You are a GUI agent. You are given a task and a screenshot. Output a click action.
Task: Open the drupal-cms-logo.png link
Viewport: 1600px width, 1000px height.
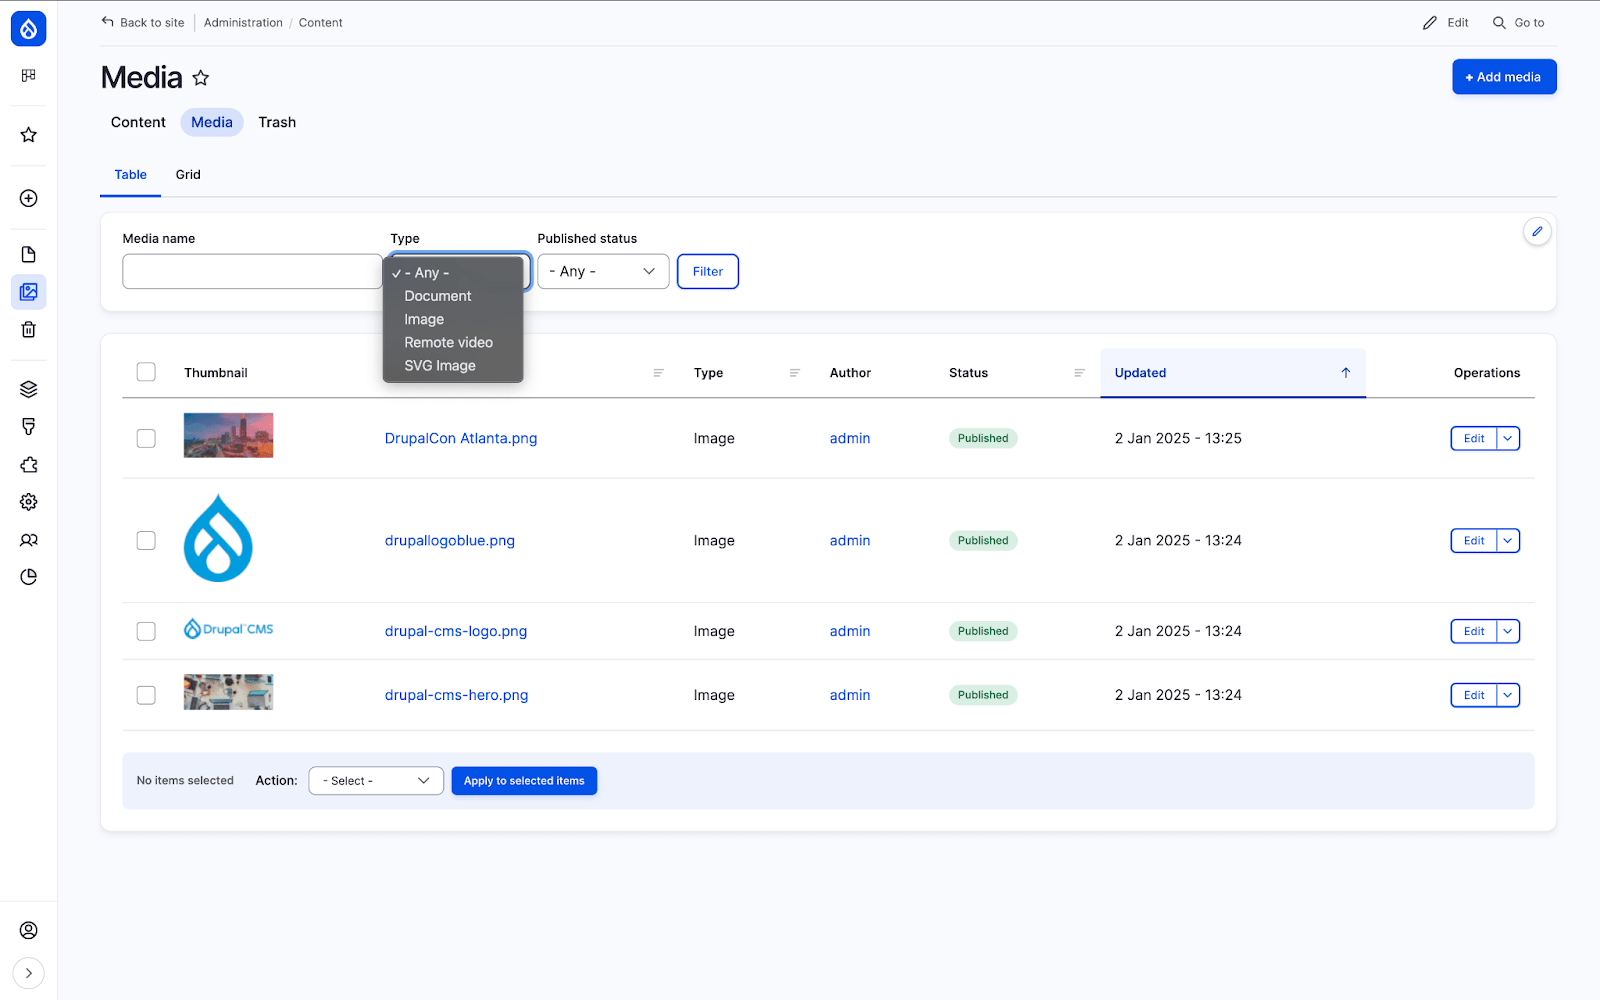click(x=456, y=631)
